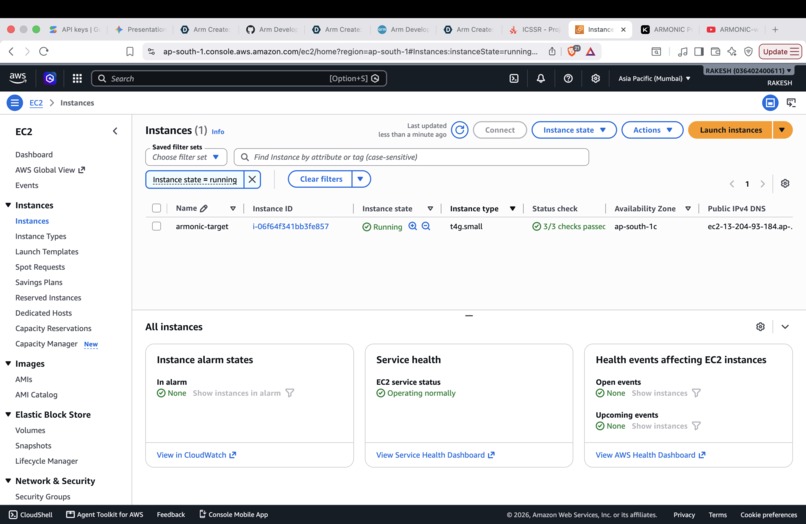The height and width of the screenshot is (524, 806).
Task: Open the Instance state dropdown button
Action: tap(574, 130)
